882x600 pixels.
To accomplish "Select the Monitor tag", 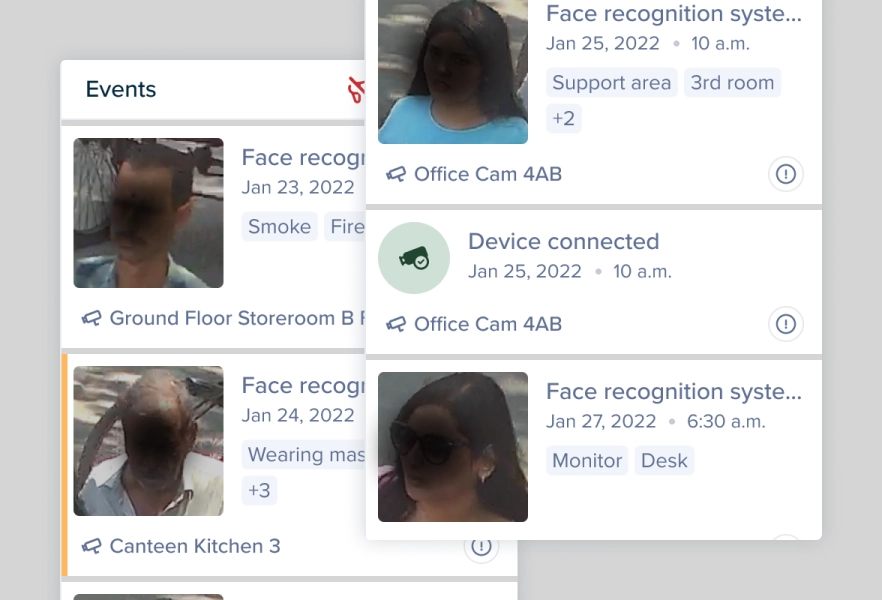I will [587, 461].
